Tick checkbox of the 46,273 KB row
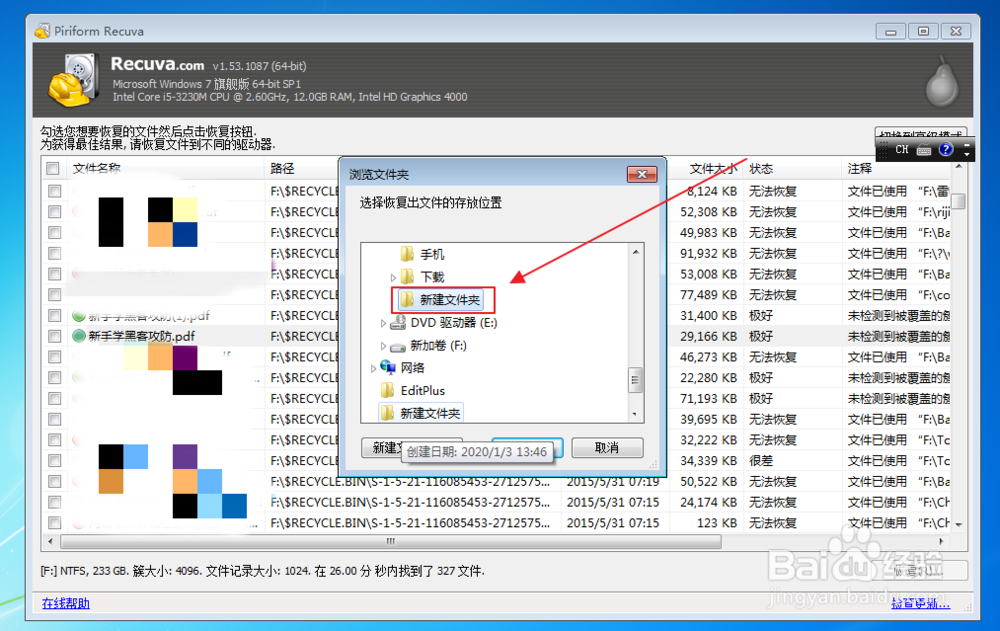The height and width of the screenshot is (631, 1000). [54, 357]
